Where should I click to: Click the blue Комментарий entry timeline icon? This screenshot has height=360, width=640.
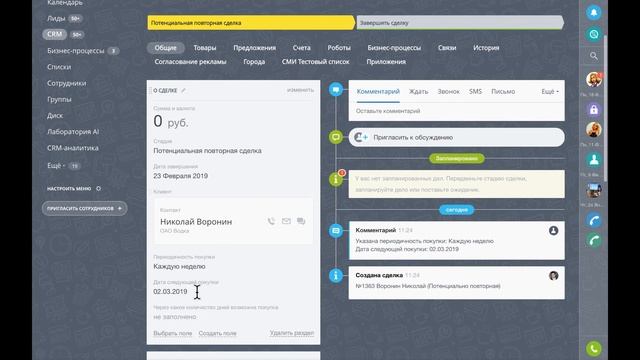[x=336, y=231]
